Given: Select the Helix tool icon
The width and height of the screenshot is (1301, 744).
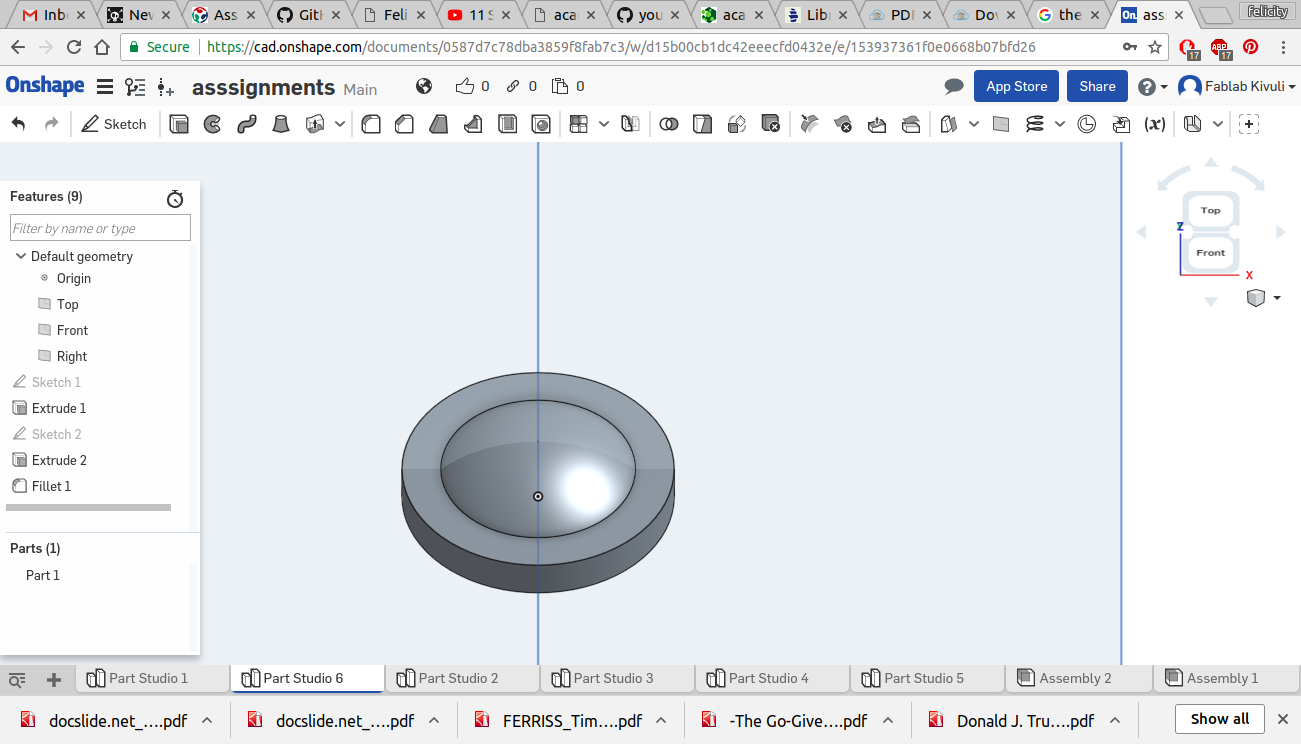Looking at the screenshot, I should (x=1035, y=124).
